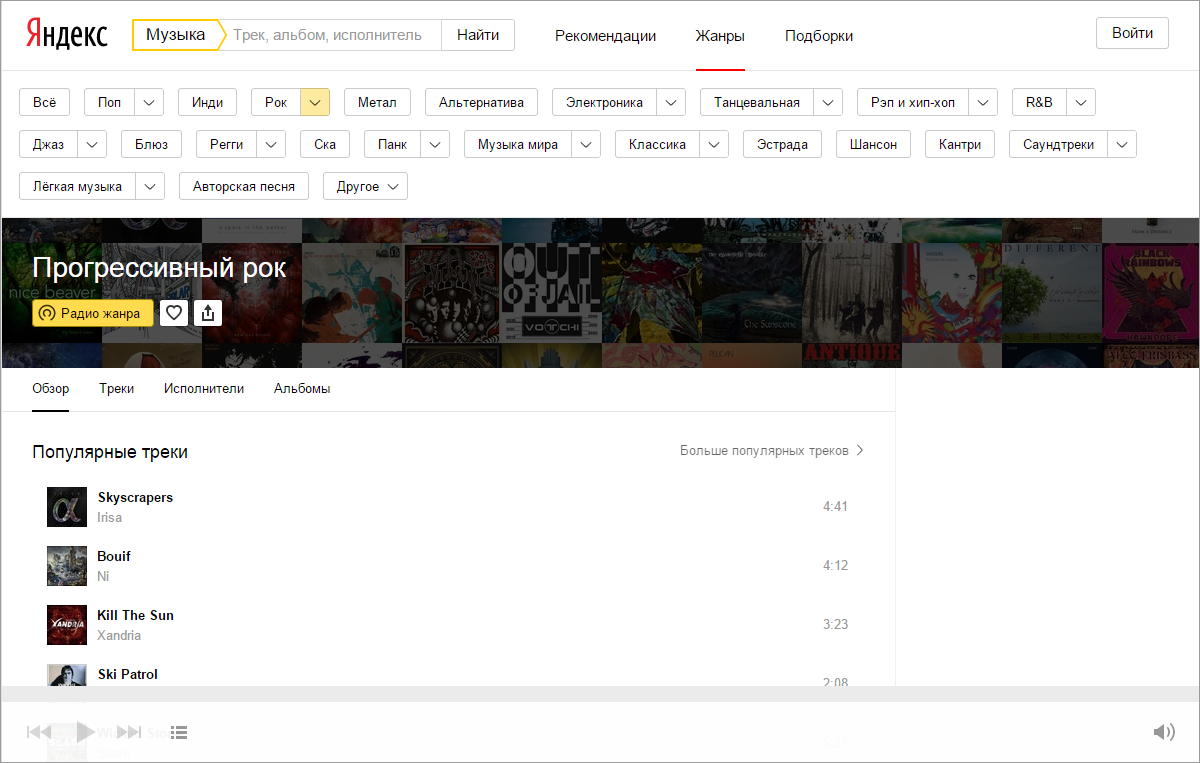Open artist Irisa link
This screenshot has width=1200, height=763.
tap(110, 517)
